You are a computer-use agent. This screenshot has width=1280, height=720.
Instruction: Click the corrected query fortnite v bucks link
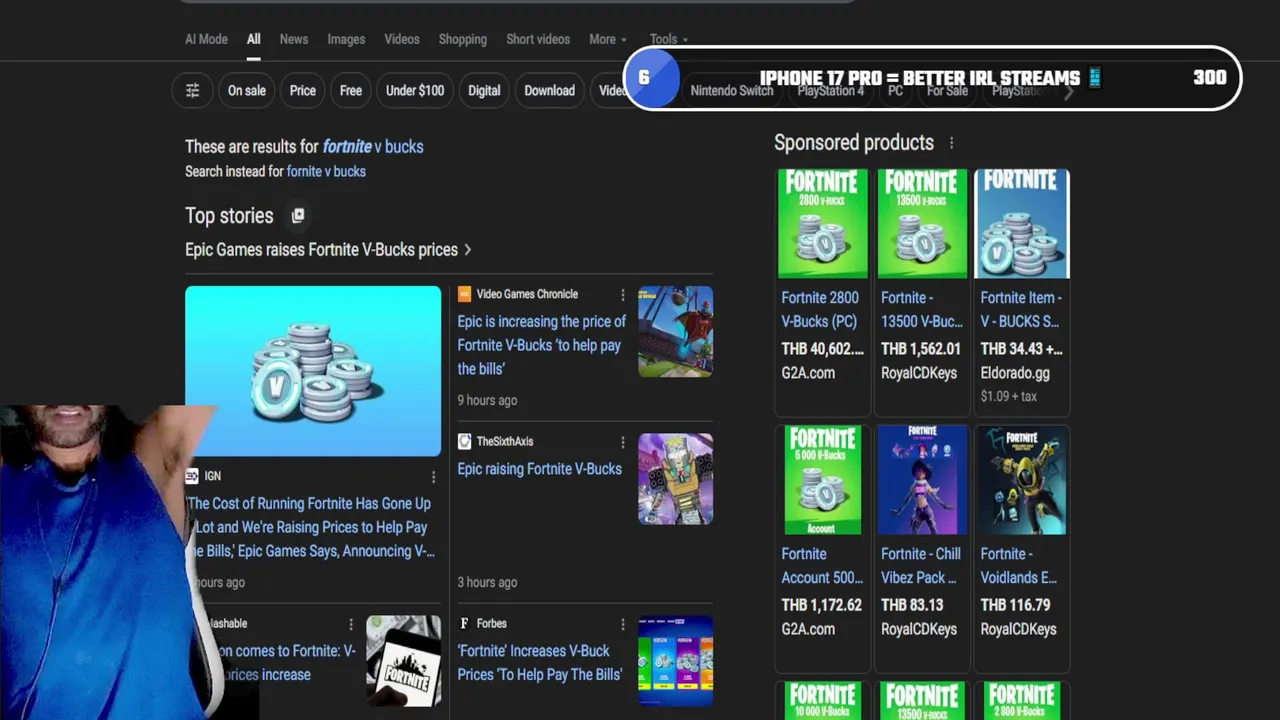(x=373, y=146)
